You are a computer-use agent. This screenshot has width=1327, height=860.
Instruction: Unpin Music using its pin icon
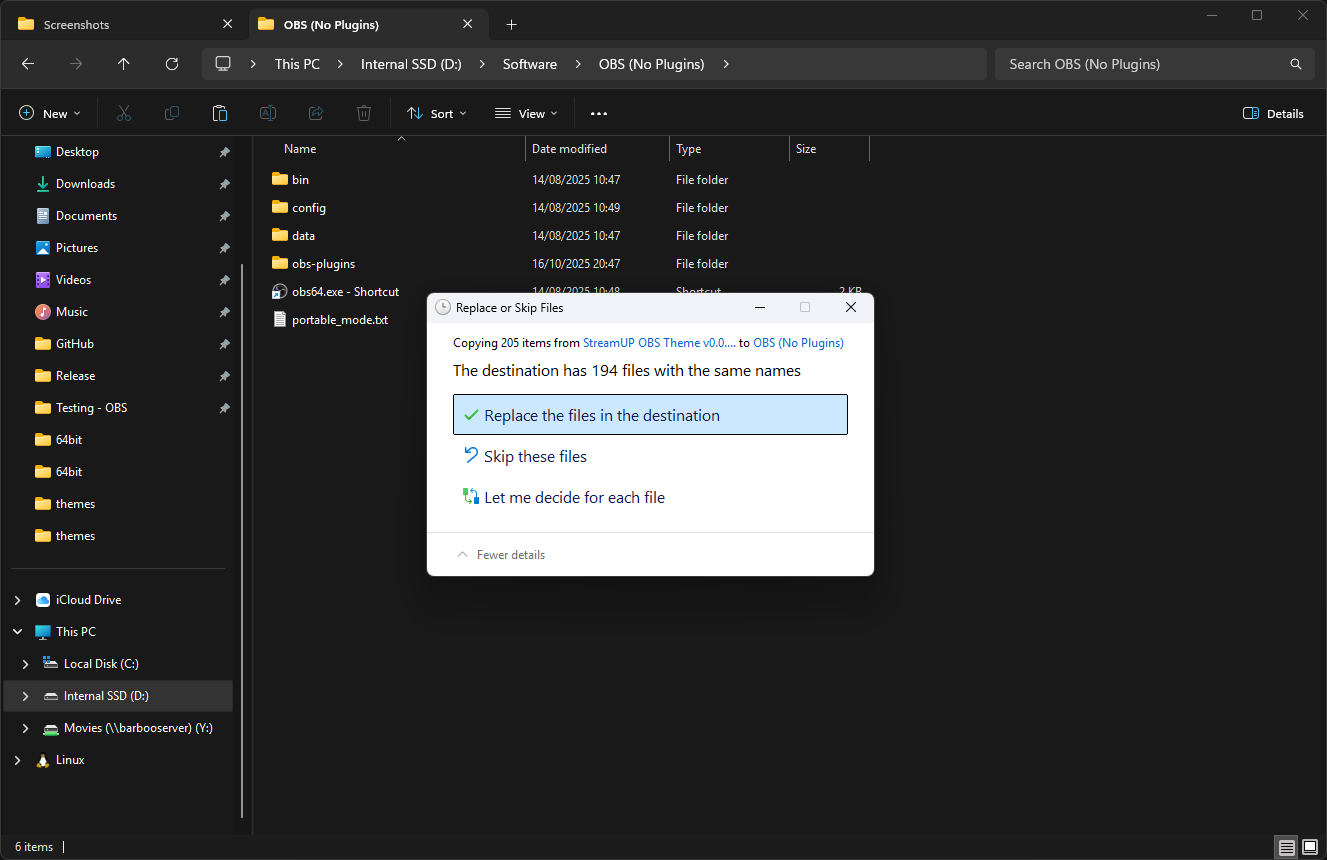click(x=224, y=312)
